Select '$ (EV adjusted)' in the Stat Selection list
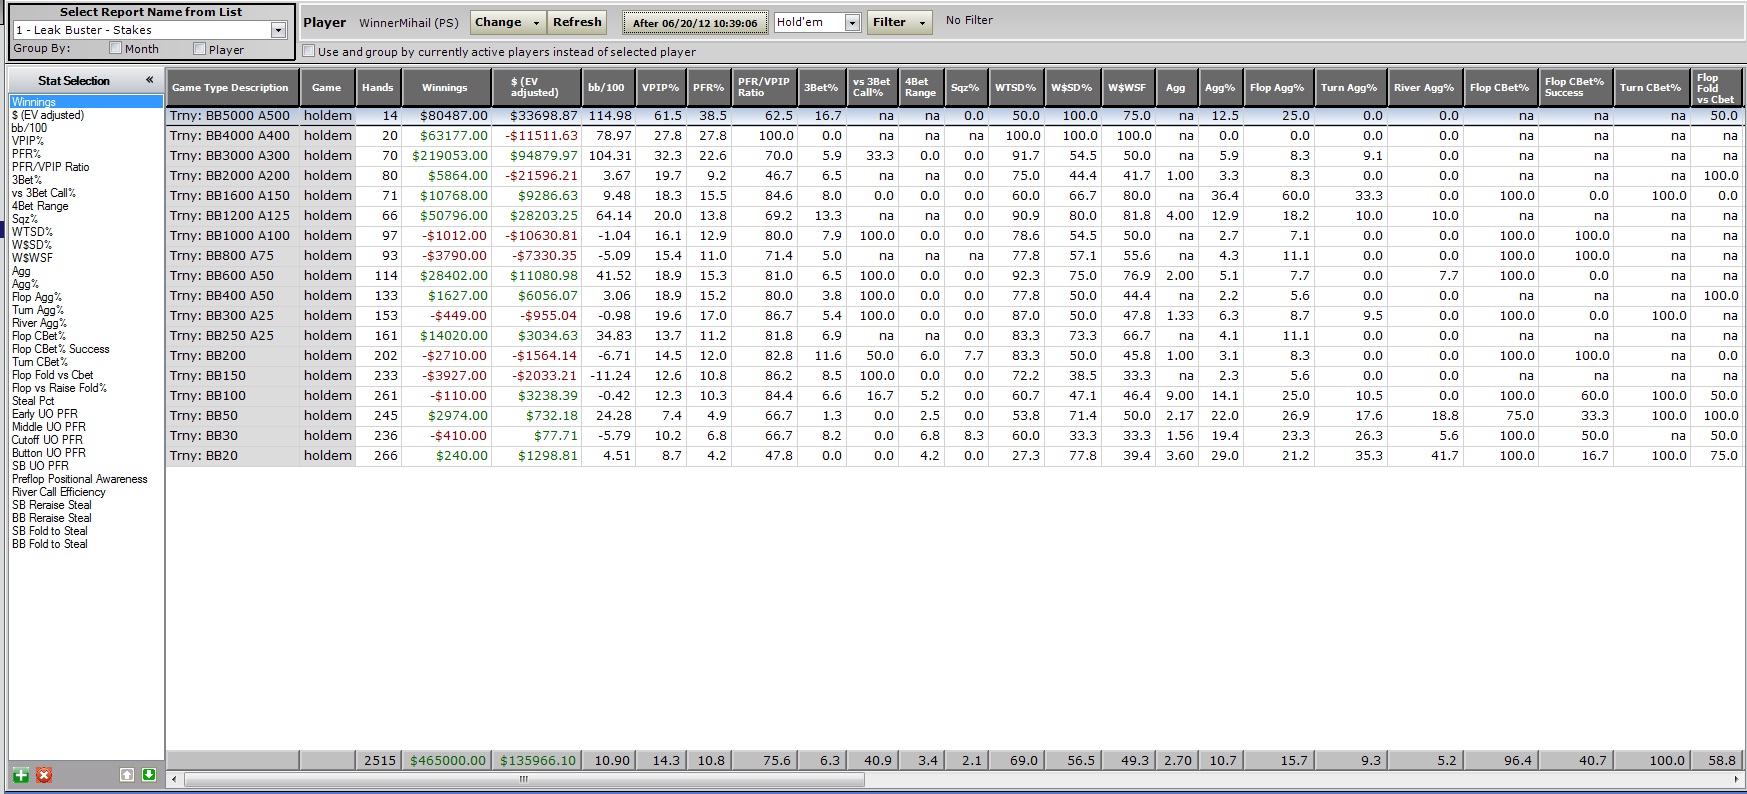1747x794 pixels. click(48, 115)
